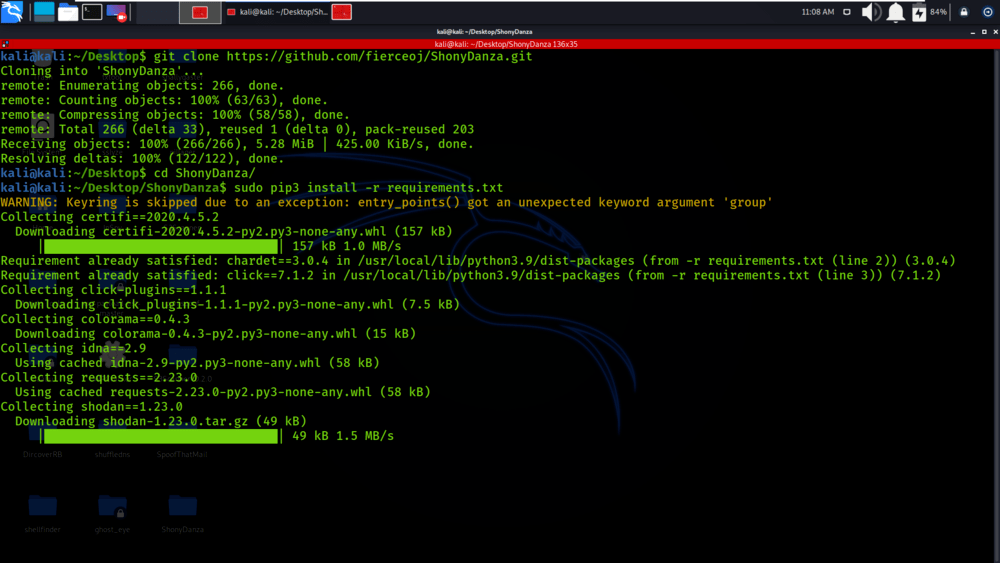The width and height of the screenshot is (1000, 563).
Task: Open the Kali applications menu
Action: pyautogui.click(x=12, y=11)
